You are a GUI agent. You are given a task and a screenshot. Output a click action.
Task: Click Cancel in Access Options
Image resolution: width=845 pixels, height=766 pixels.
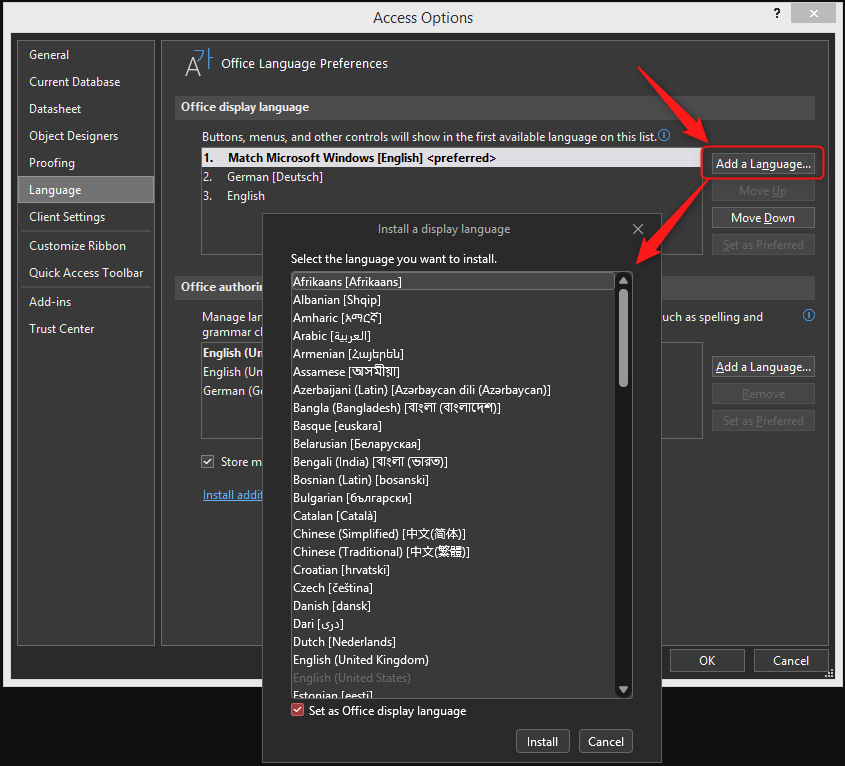click(791, 660)
